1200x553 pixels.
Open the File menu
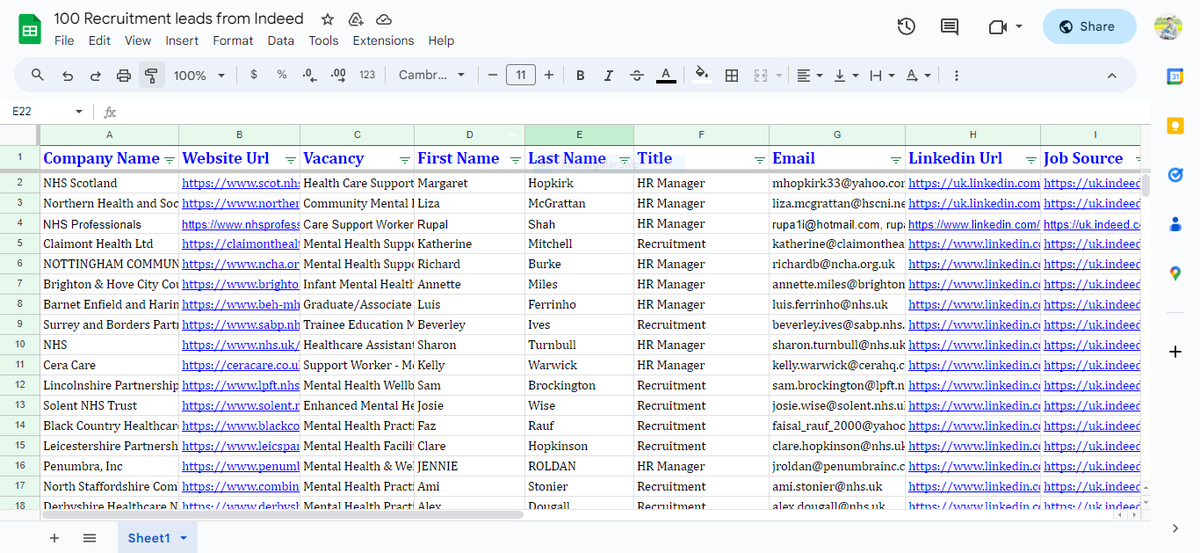click(64, 41)
